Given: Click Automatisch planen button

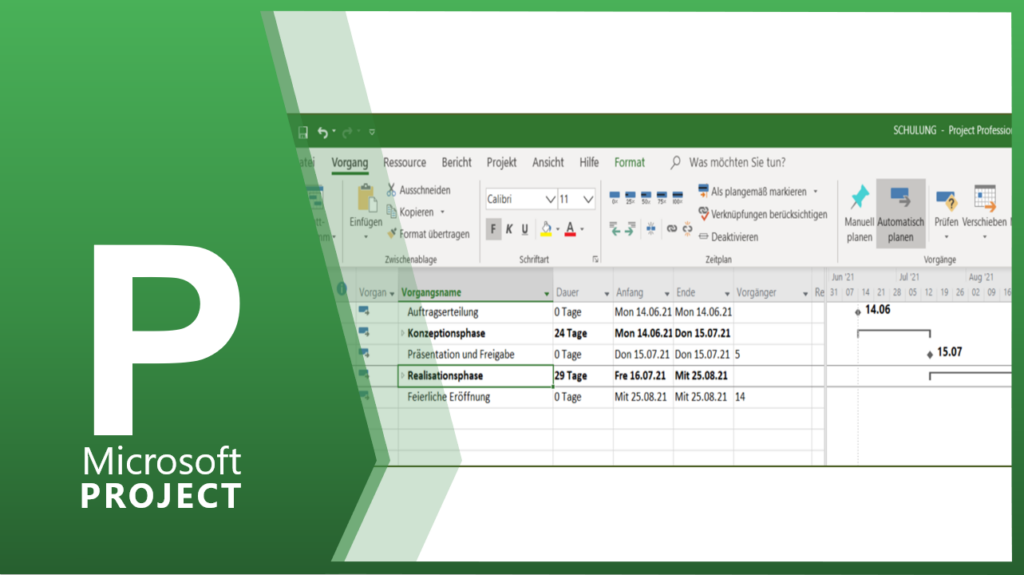Looking at the screenshot, I should tap(901, 214).
